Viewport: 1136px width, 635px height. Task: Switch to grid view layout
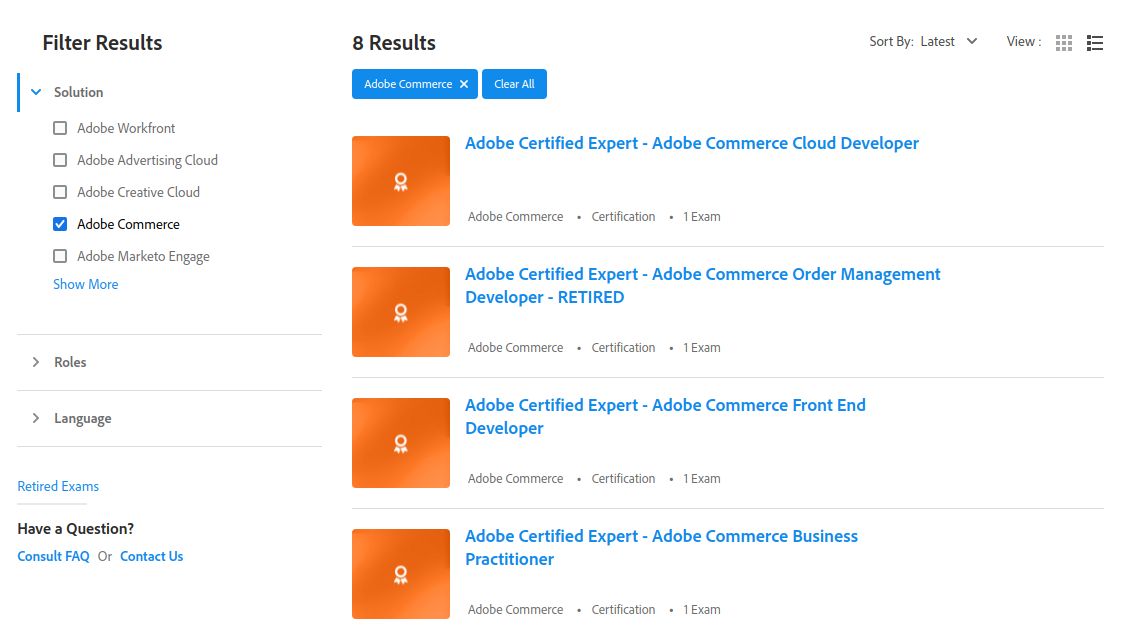click(1064, 43)
